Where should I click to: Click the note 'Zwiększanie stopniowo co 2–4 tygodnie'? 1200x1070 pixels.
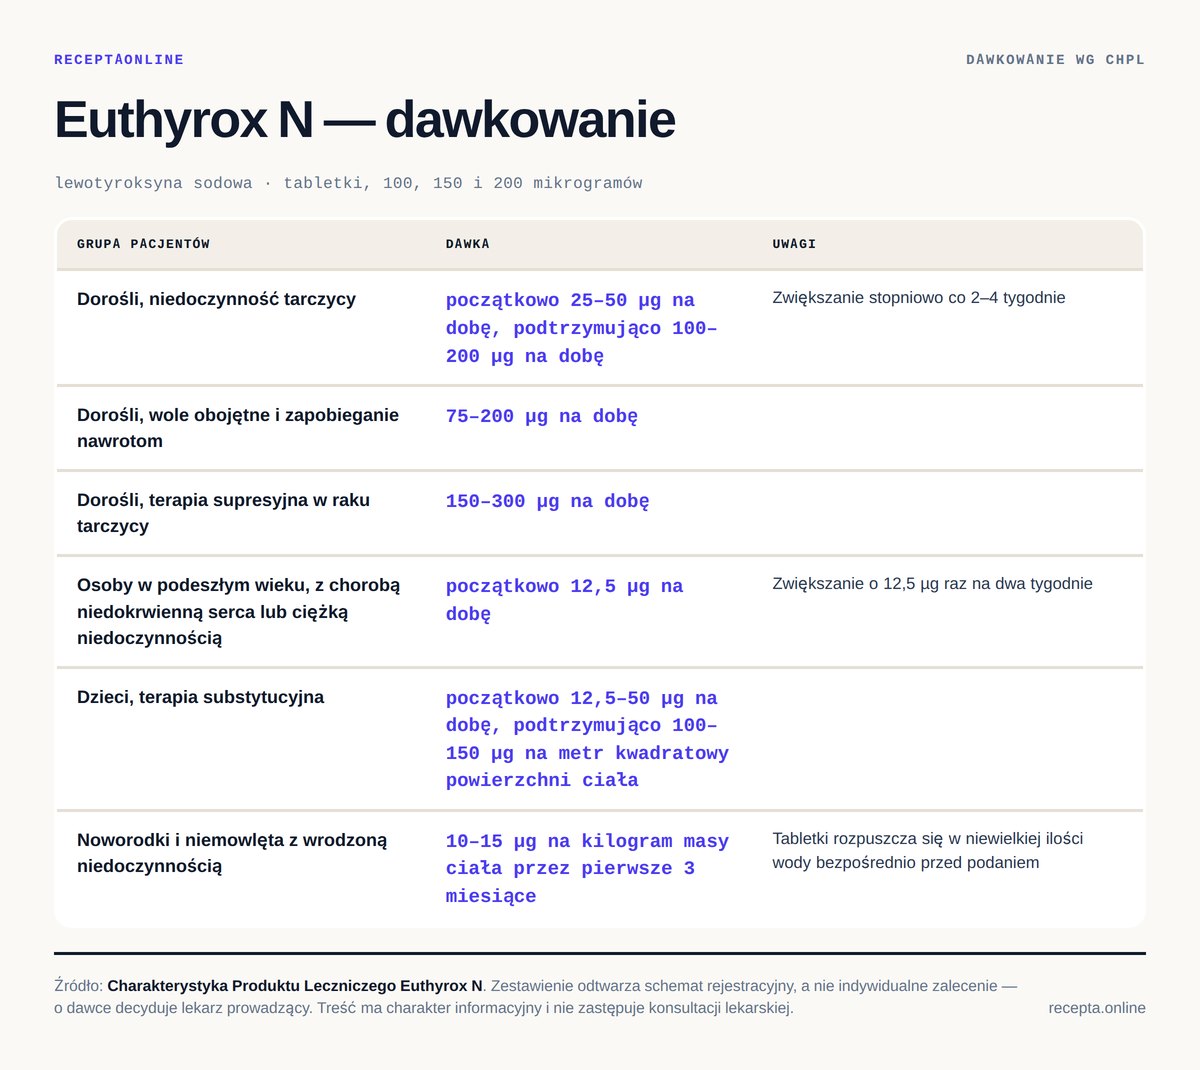919,298
